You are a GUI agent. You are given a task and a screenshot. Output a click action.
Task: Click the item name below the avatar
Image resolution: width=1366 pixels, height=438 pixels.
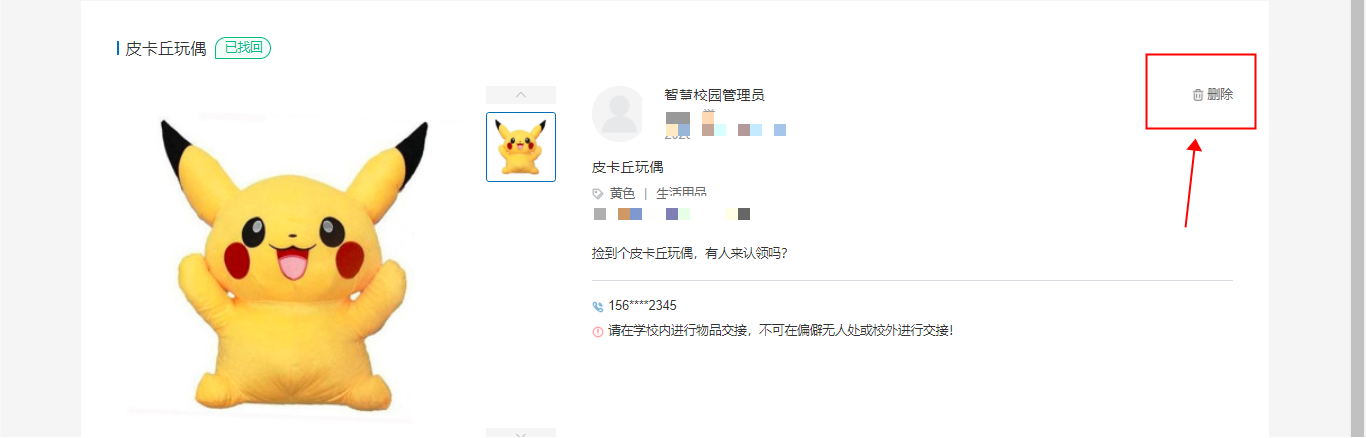point(628,167)
